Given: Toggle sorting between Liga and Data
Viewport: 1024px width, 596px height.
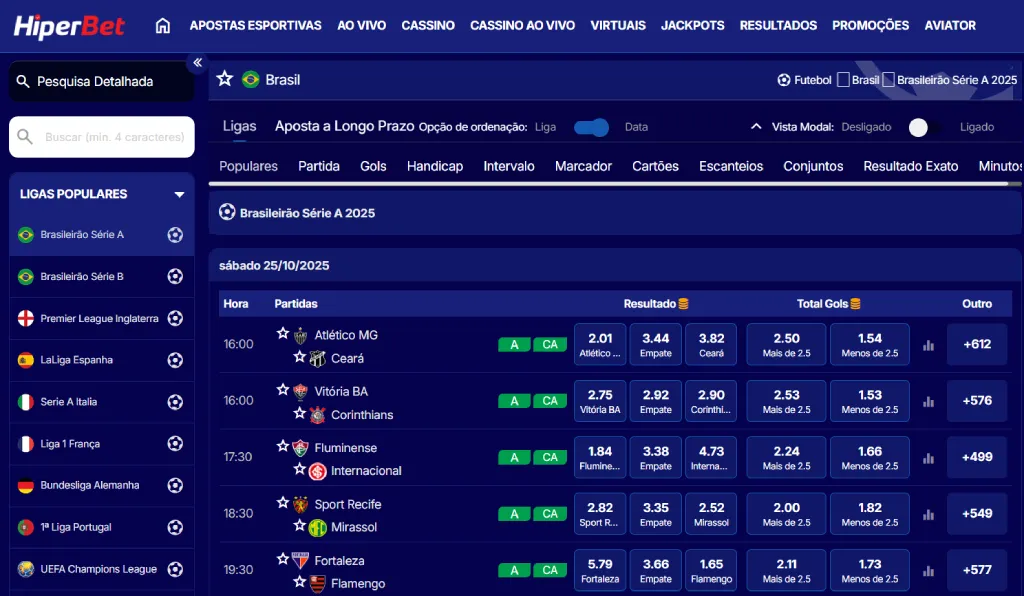Looking at the screenshot, I should (x=591, y=127).
